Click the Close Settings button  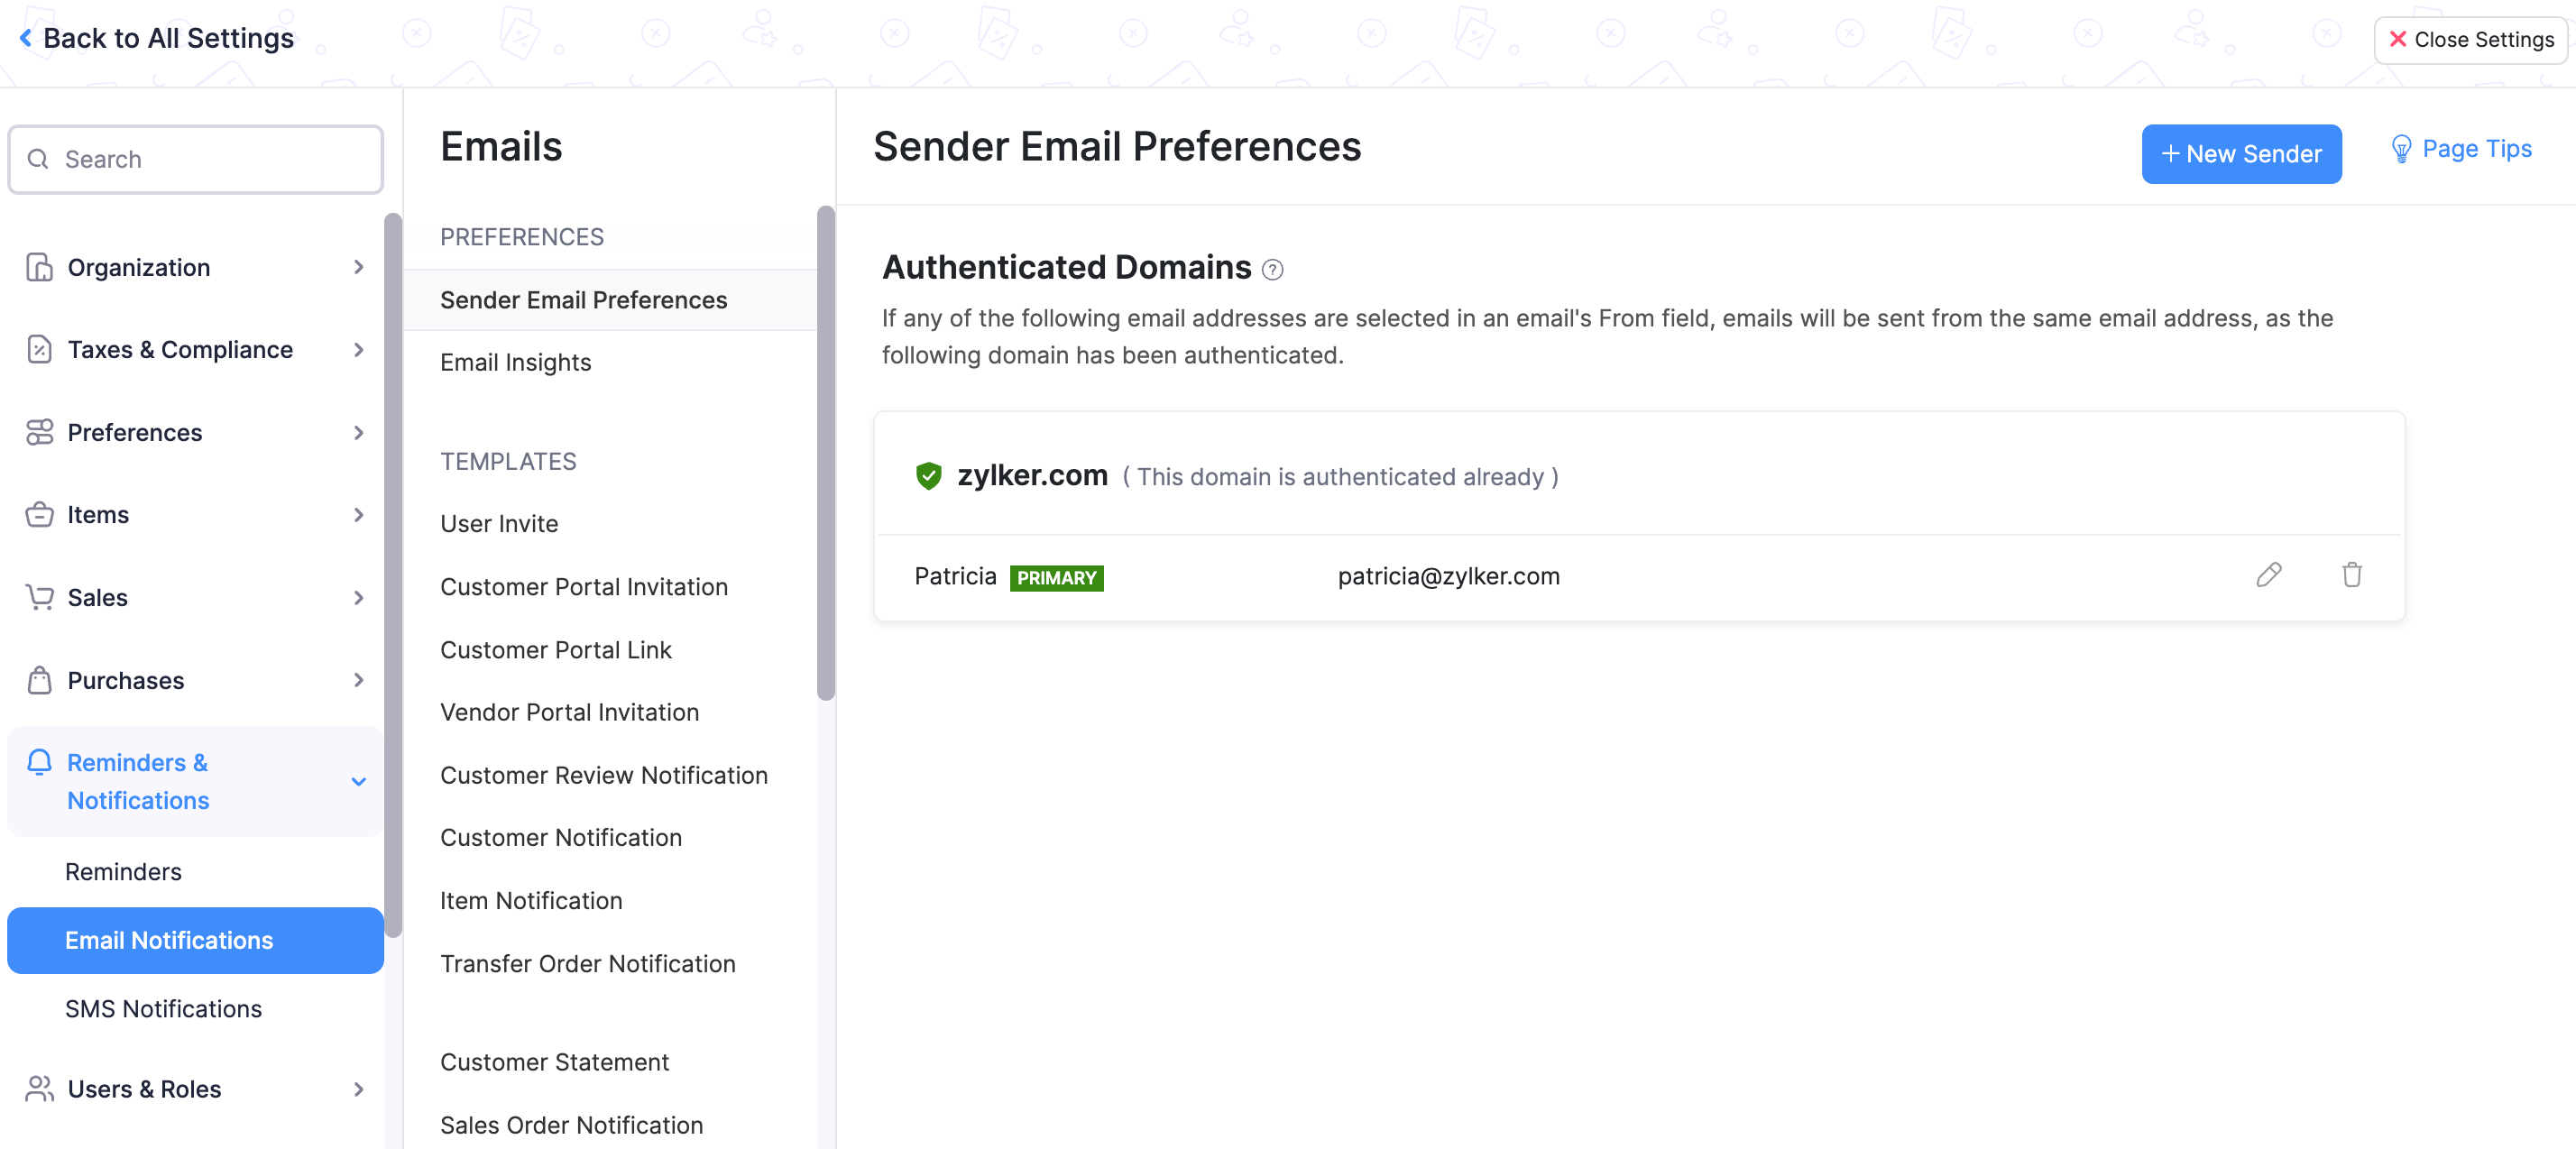click(2470, 40)
